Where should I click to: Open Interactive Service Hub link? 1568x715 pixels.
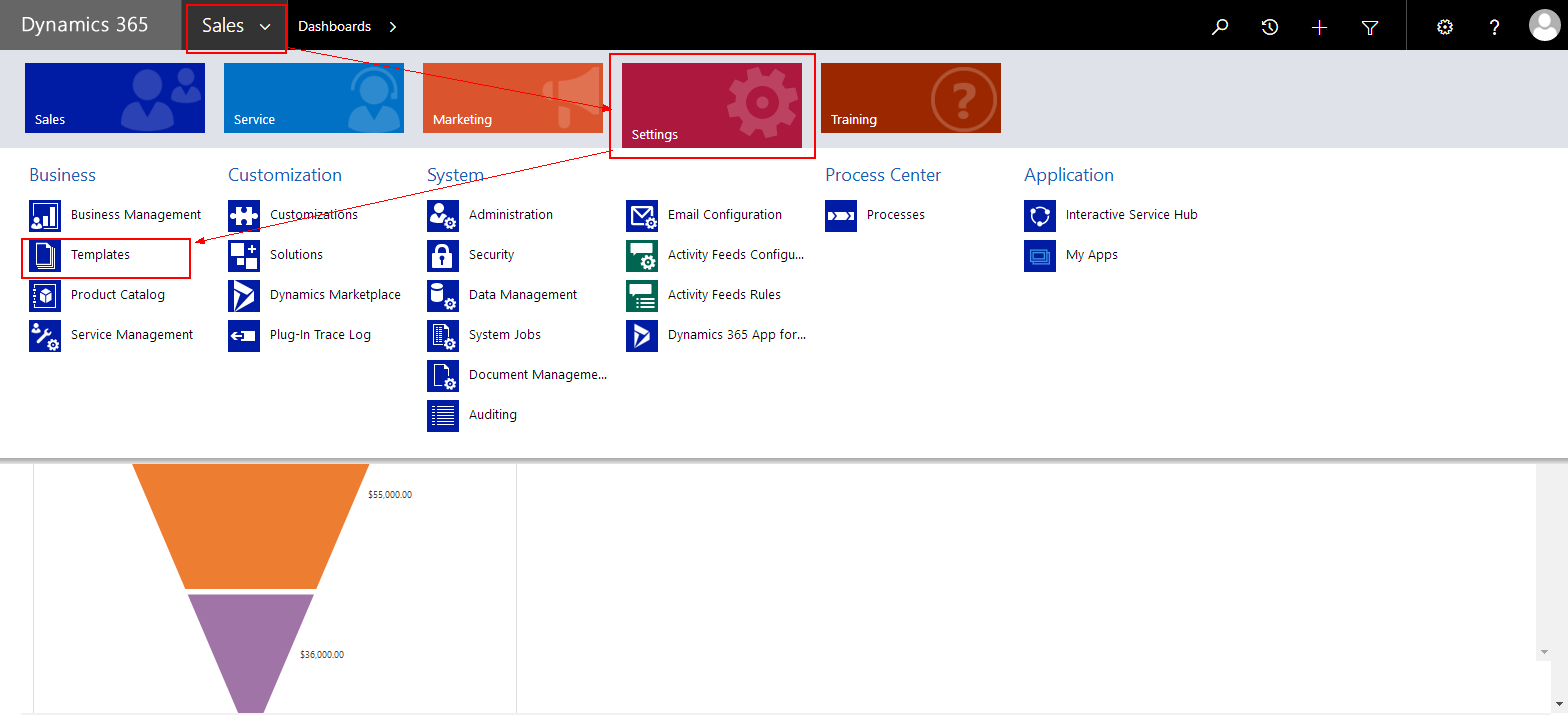(1131, 215)
